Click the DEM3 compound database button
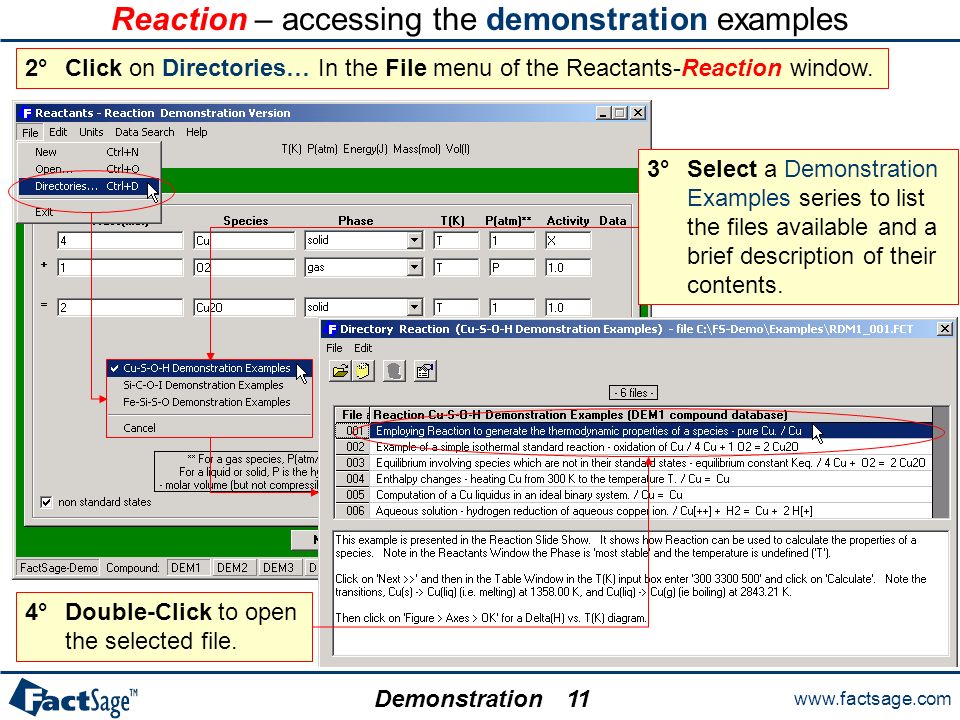Image resolution: width=960 pixels, height=720 pixels. point(279,568)
